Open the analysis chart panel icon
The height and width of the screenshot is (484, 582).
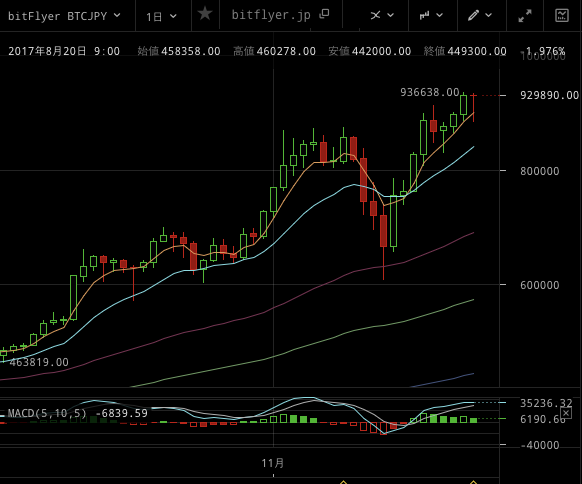[x=562, y=15]
